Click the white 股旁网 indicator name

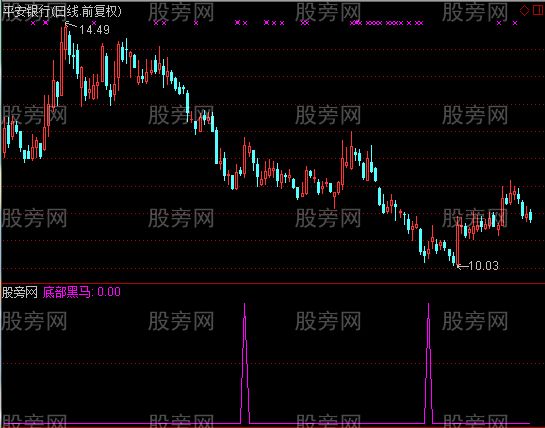pos(19,292)
